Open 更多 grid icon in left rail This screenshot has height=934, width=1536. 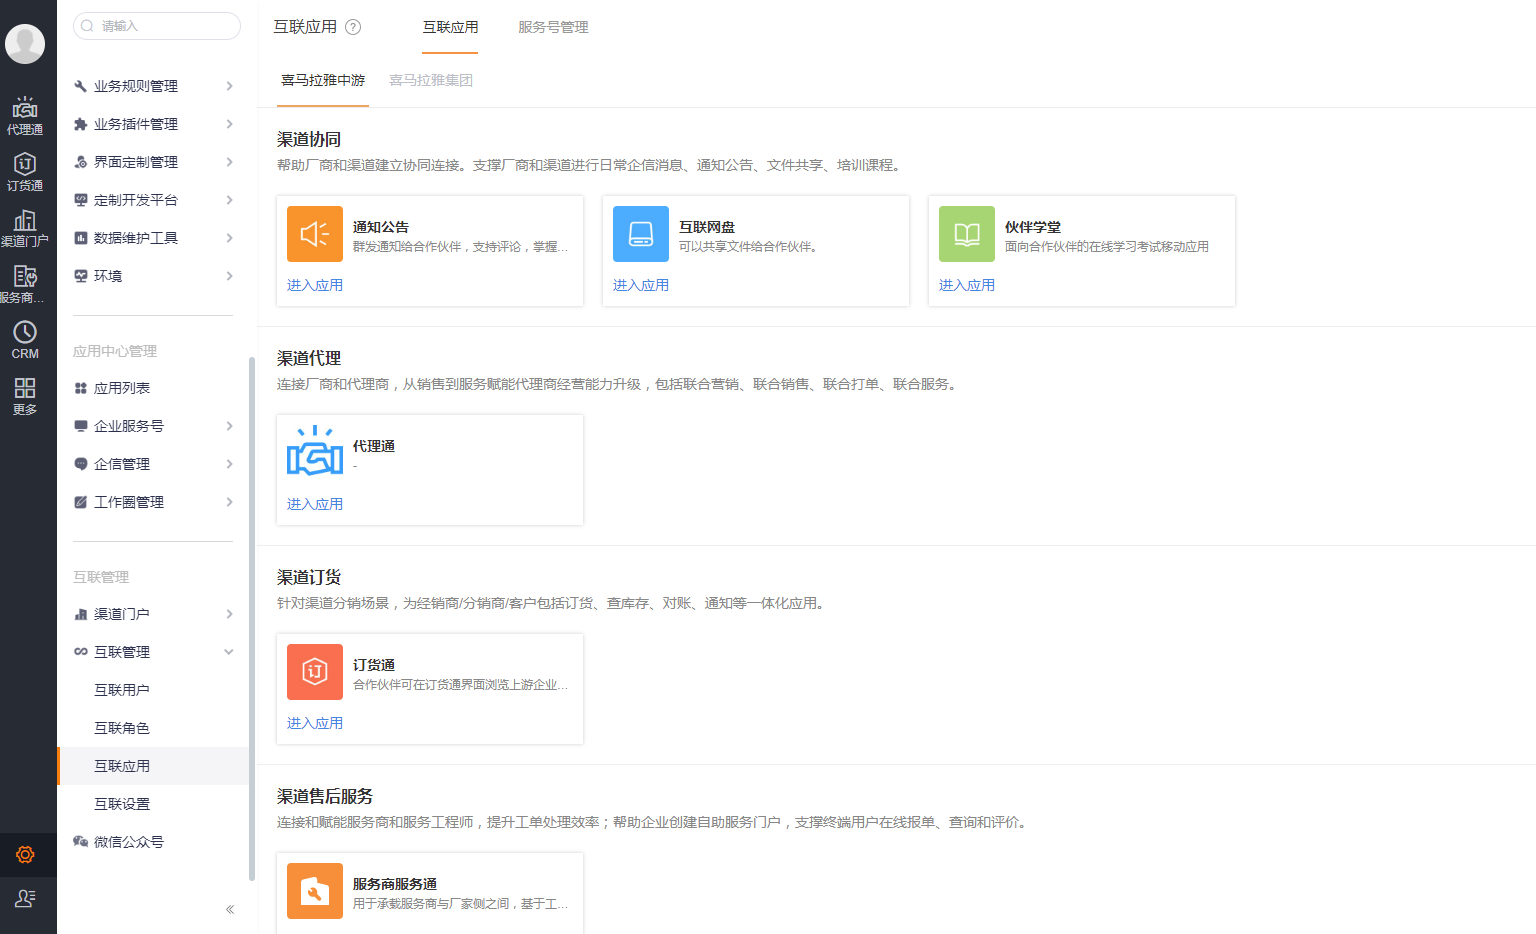tap(25, 388)
